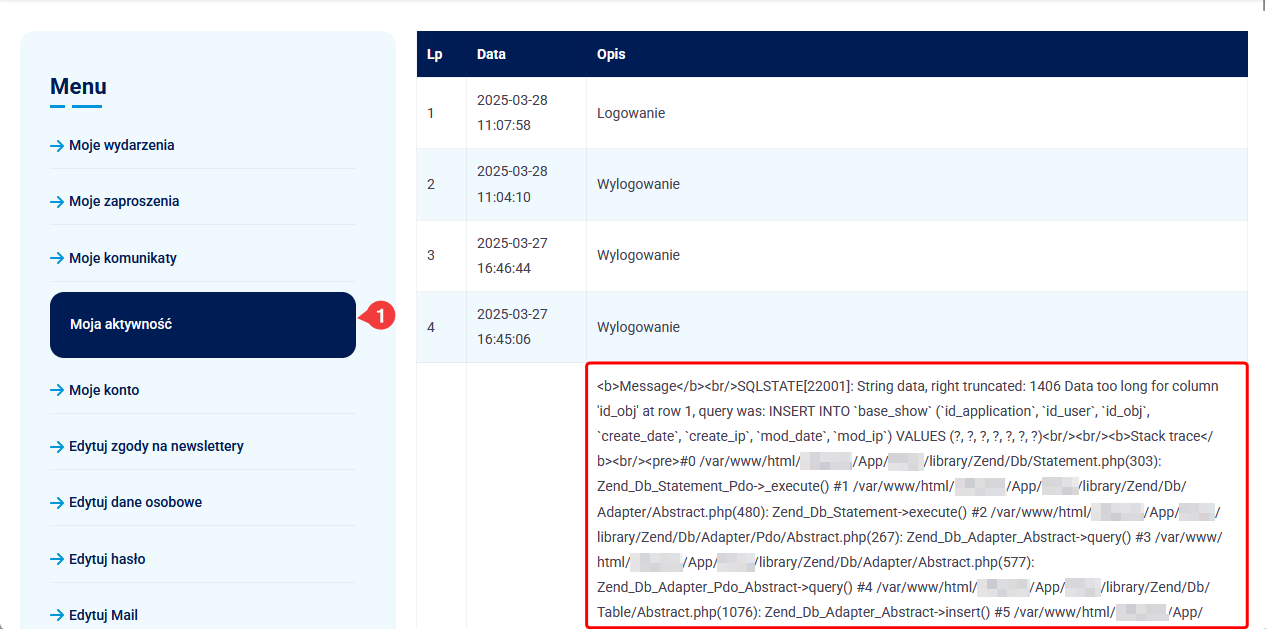Click the Lp column header
The height and width of the screenshot is (629, 1266).
coord(434,54)
